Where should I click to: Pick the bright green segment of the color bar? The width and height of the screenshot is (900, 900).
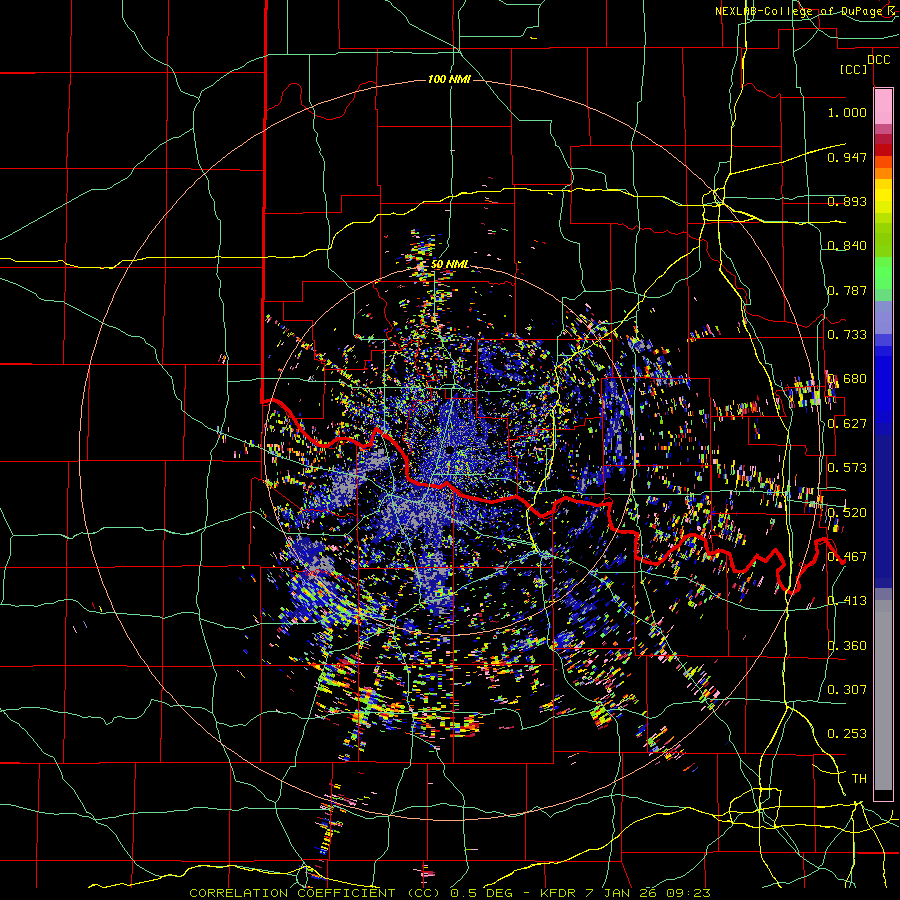883,273
